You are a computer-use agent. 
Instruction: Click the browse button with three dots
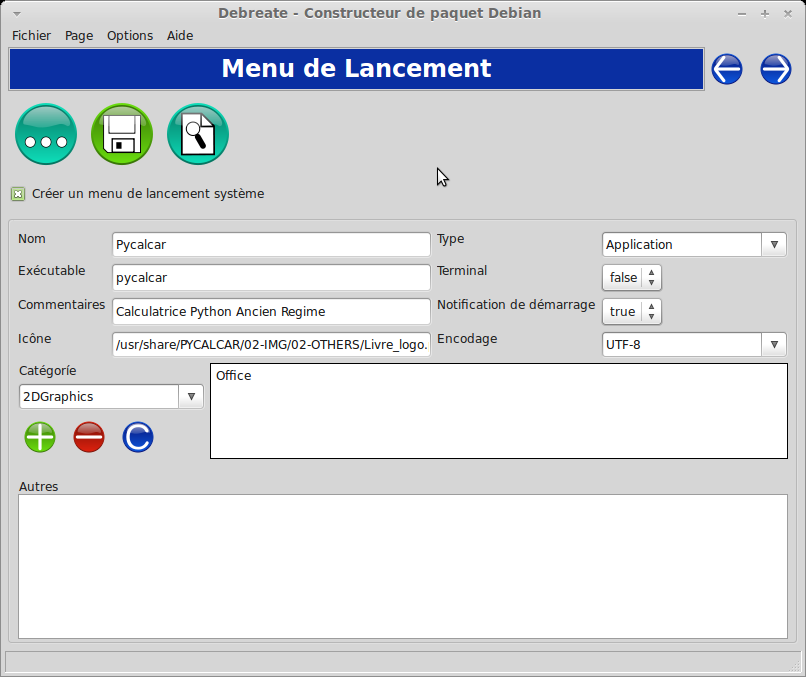(46, 134)
